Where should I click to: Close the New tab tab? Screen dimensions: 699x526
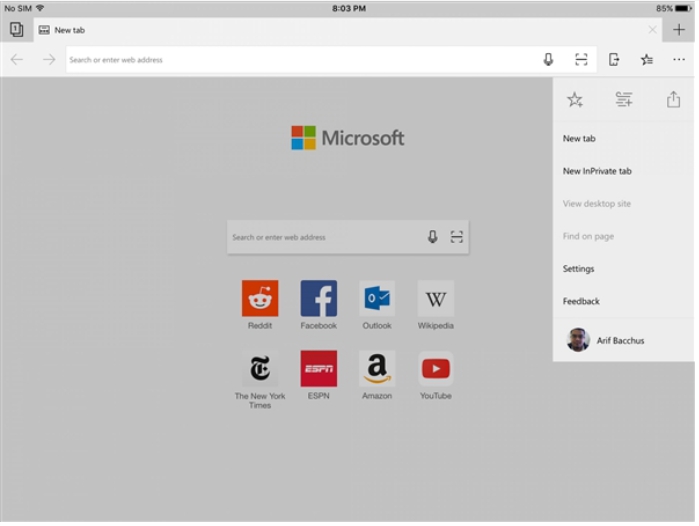coord(652,30)
